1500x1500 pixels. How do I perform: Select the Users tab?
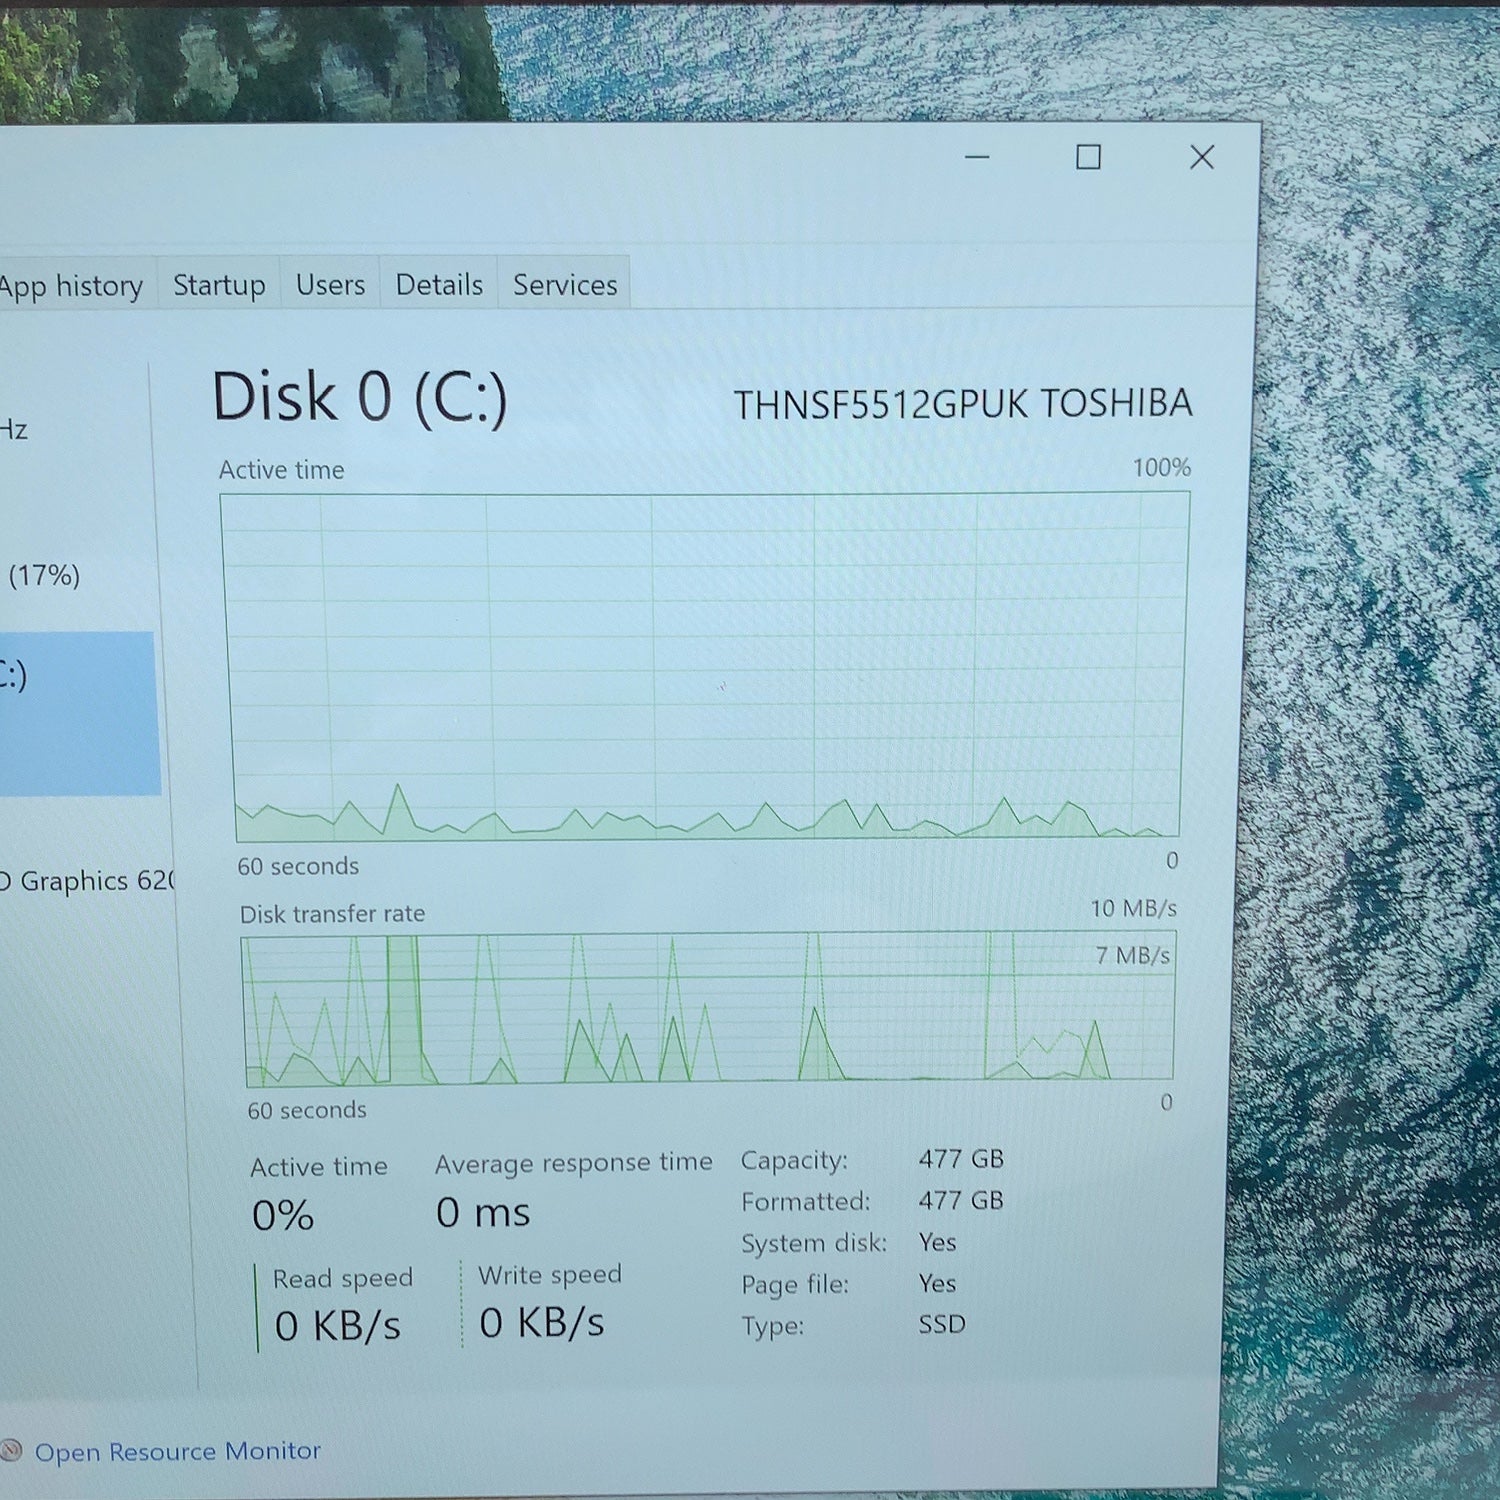(330, 285)
